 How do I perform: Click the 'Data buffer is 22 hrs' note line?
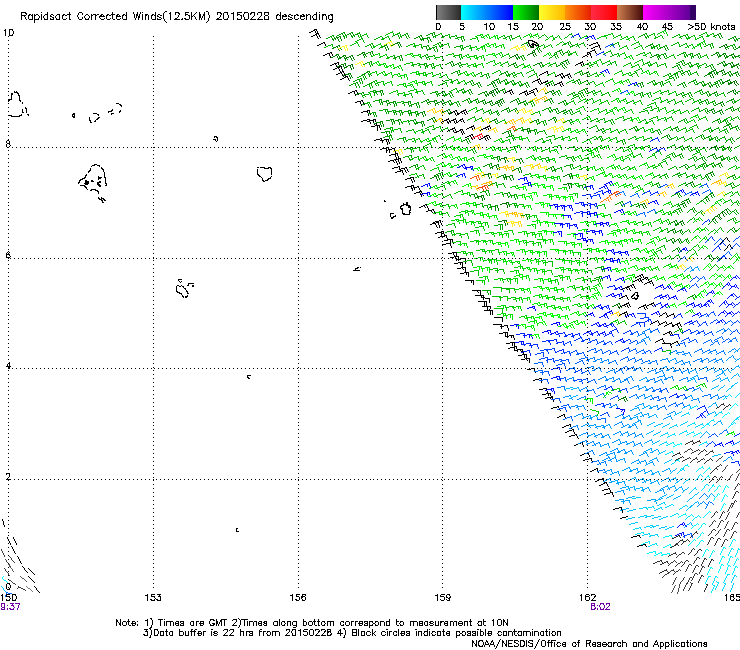tap(352, 633)
